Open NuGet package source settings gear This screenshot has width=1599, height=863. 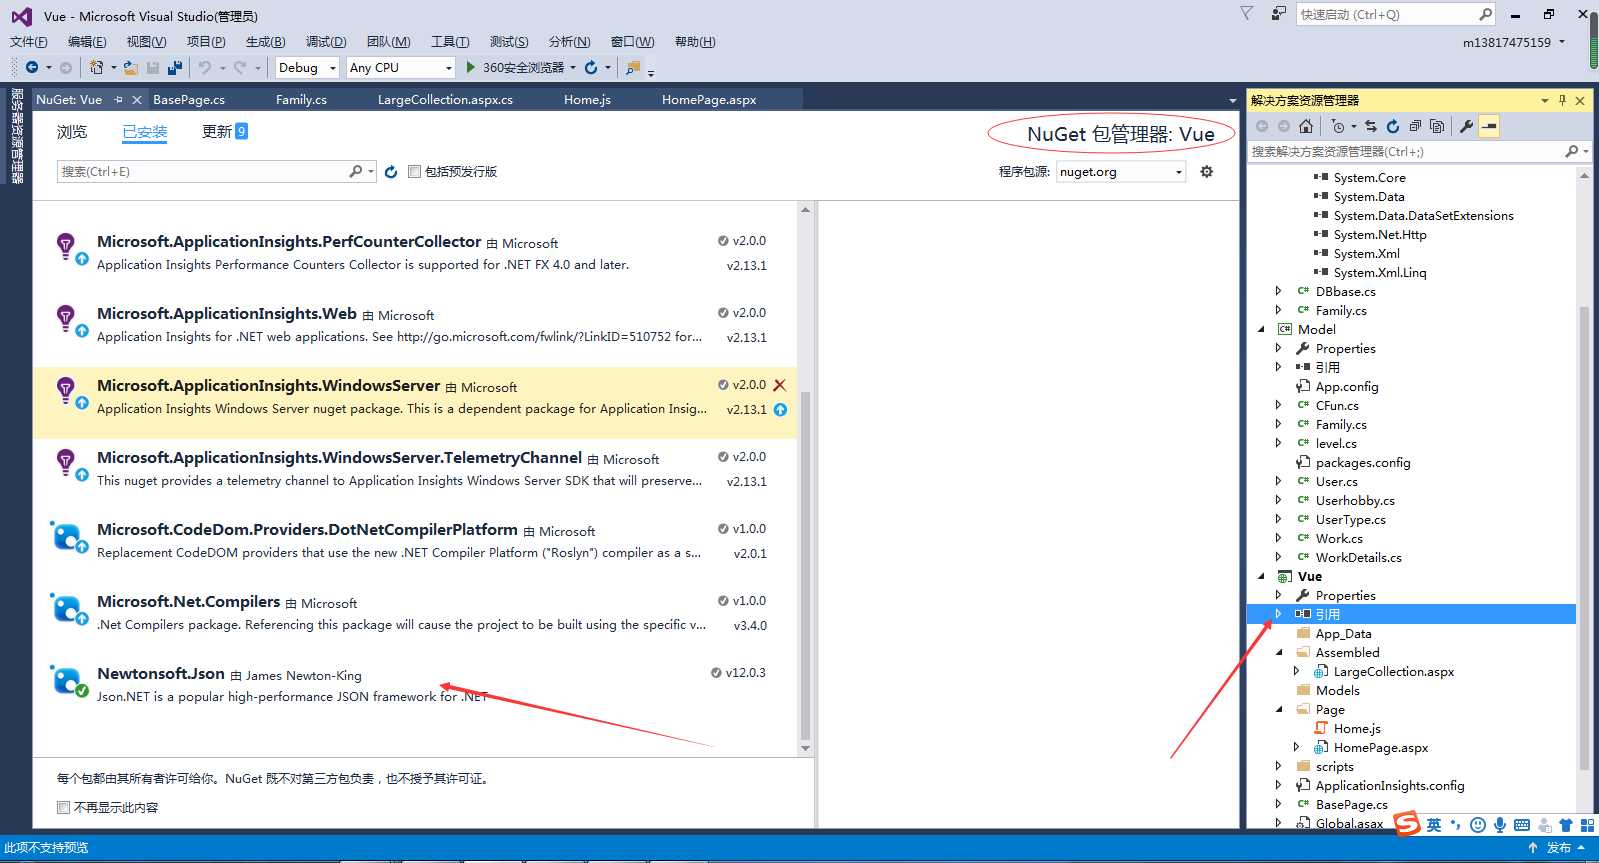click(1207, 171)
